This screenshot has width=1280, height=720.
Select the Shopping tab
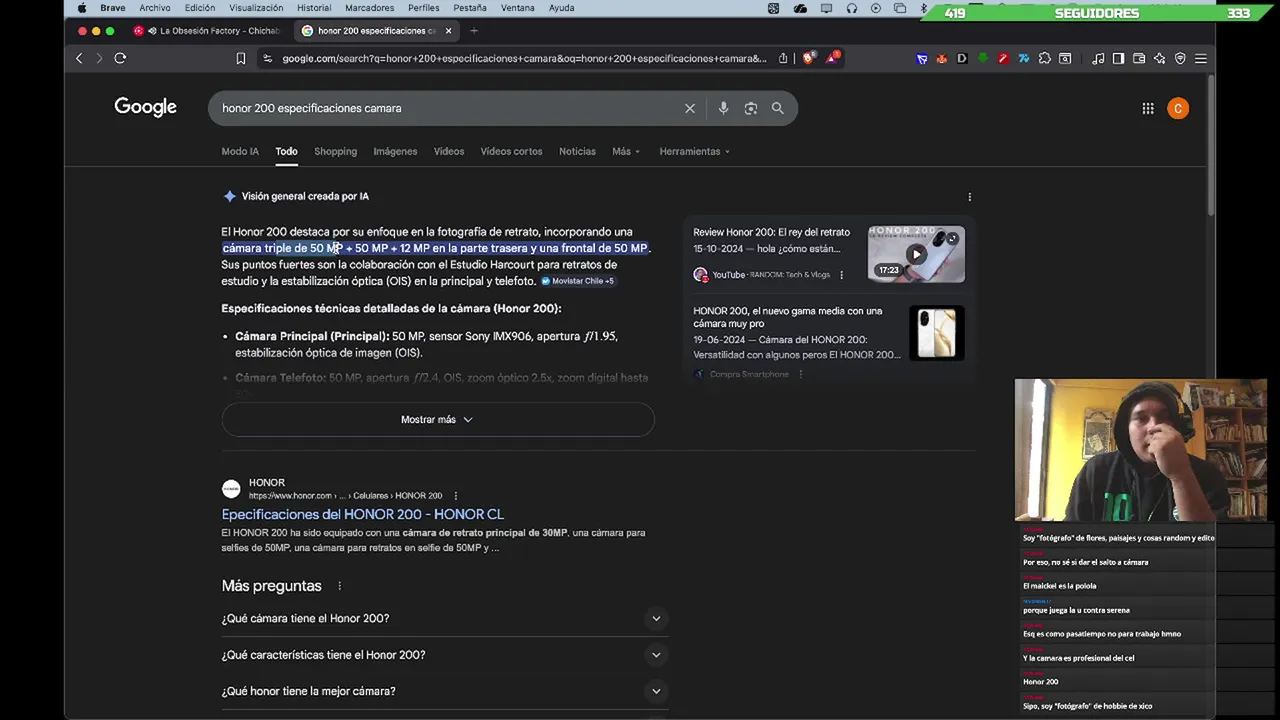coord(335,151)
